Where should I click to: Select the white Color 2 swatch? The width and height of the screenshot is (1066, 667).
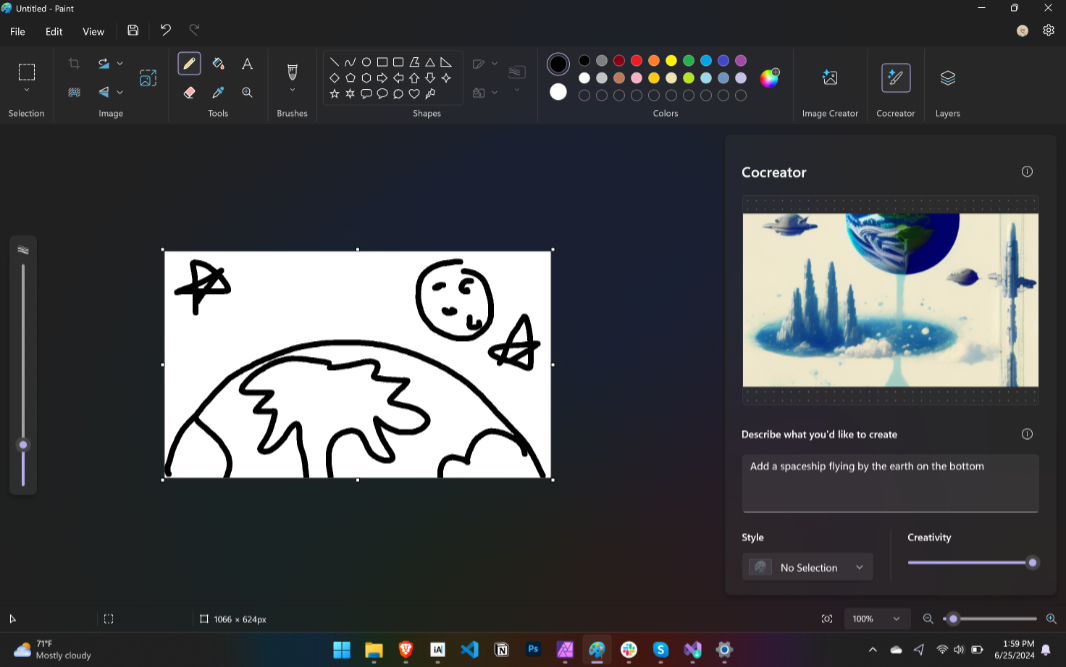(558, 92)
